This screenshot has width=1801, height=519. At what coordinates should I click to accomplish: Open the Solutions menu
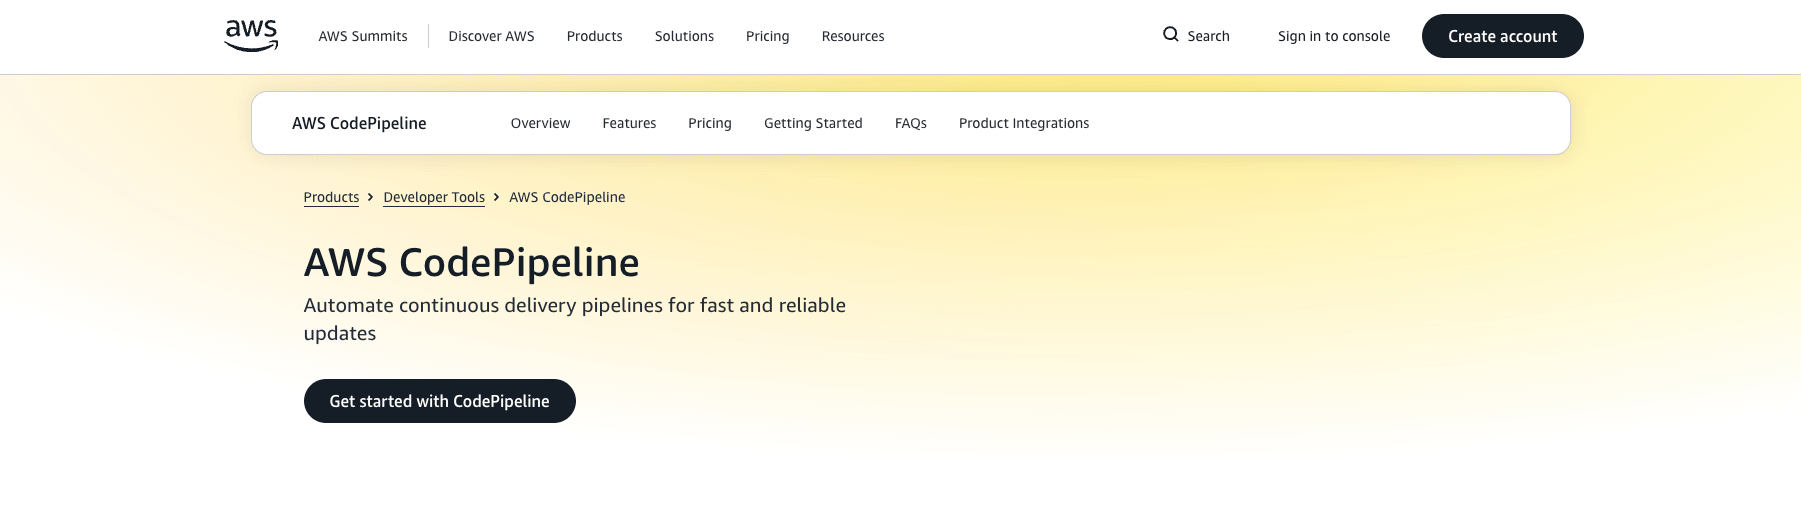click(684, 36)
